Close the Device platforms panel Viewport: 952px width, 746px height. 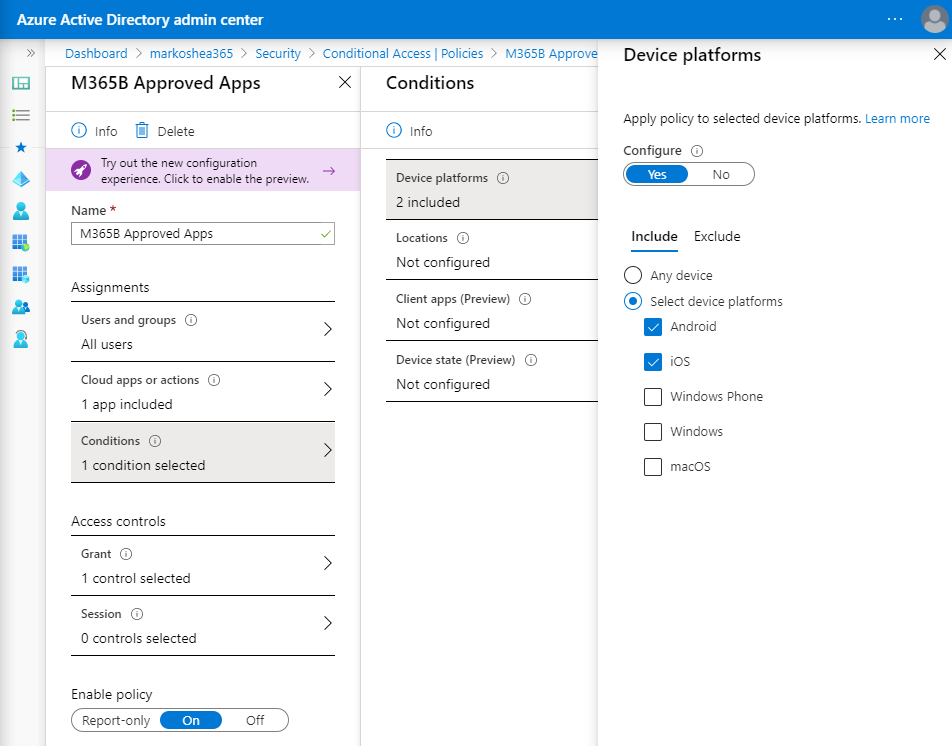939,54
